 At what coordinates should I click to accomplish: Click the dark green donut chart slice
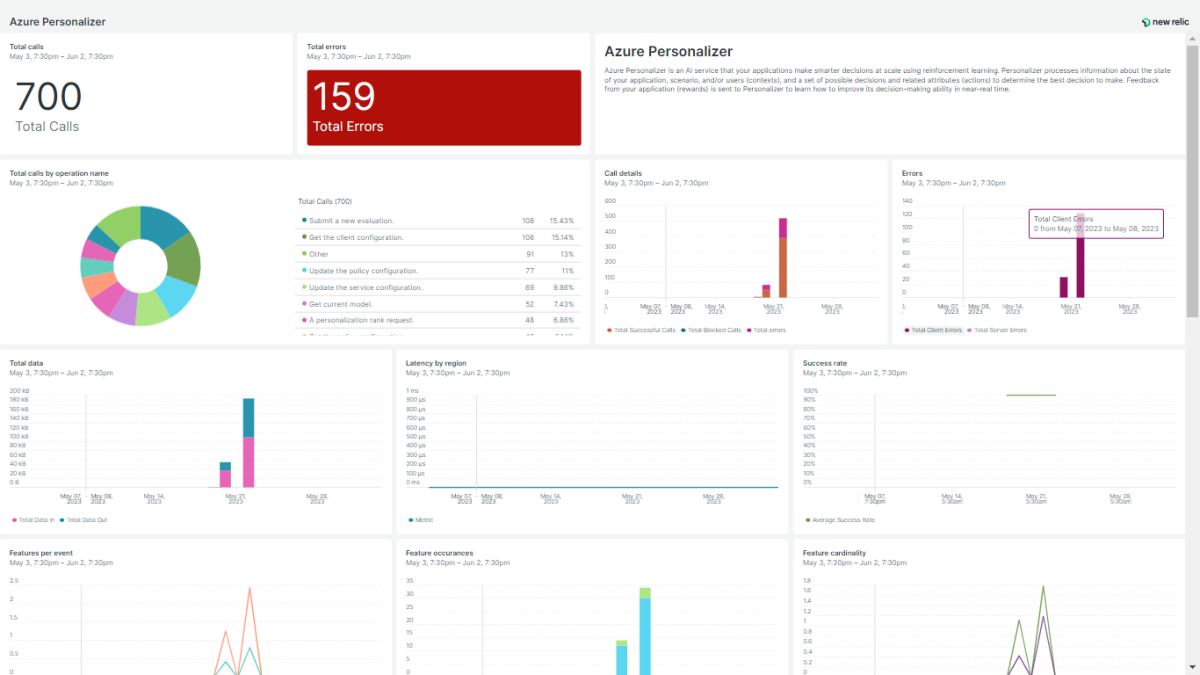point(183,257)
